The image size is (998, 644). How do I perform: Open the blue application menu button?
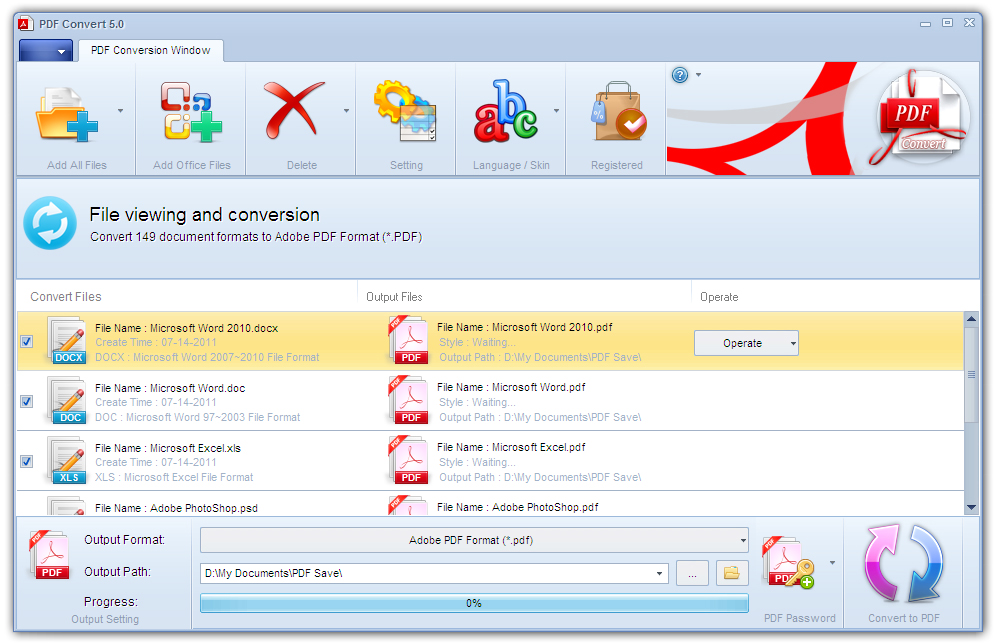coord(46,50)
